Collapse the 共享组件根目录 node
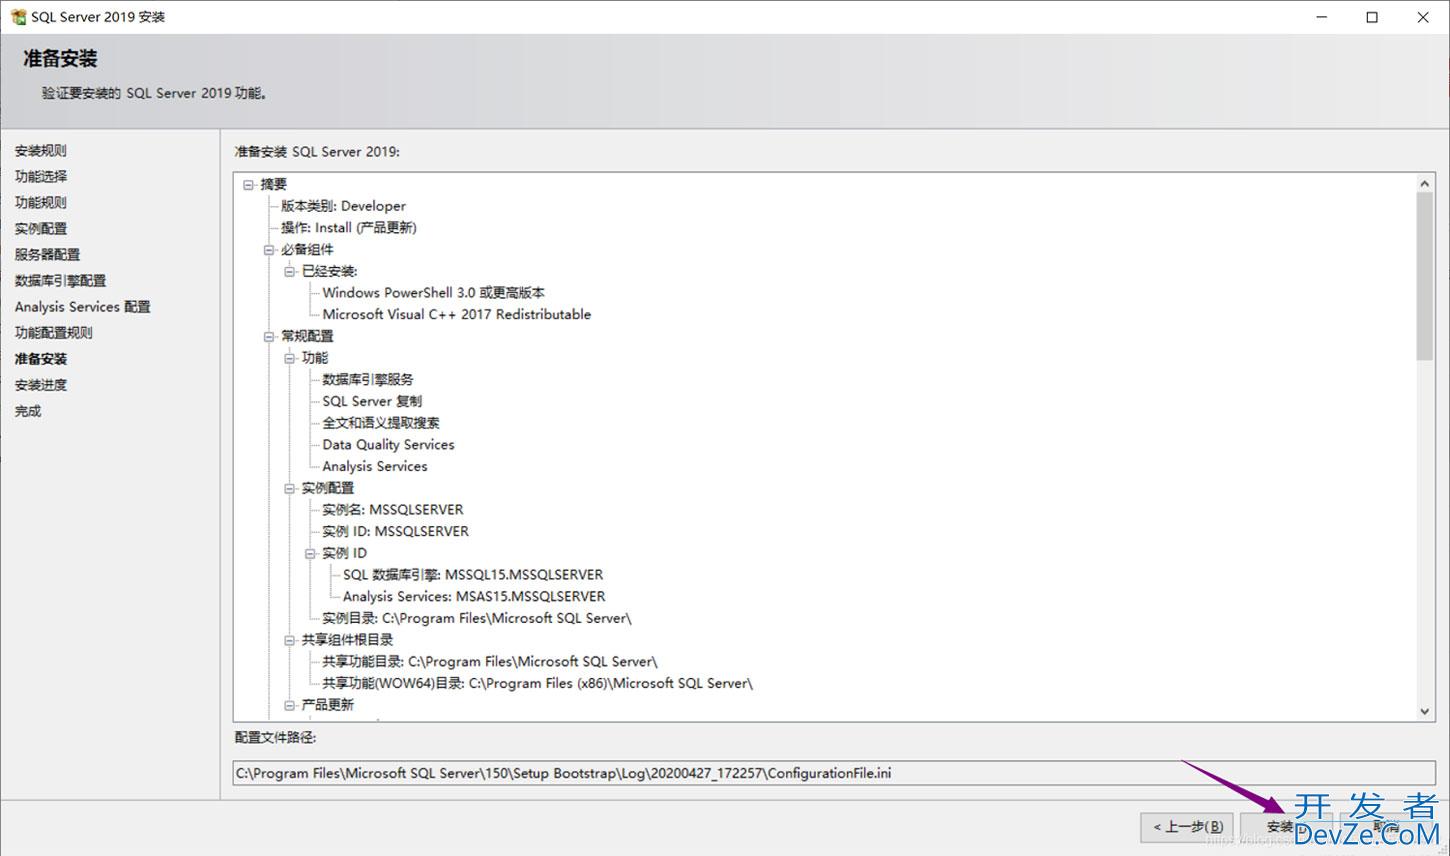Viewport: 1450px width, 856px height. (290, 640)
